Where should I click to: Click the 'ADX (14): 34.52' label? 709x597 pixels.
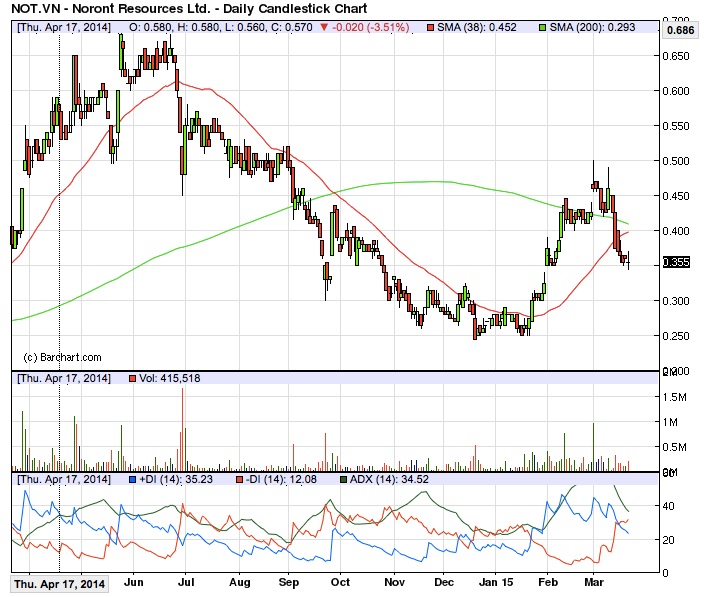(x=389, y=479)
